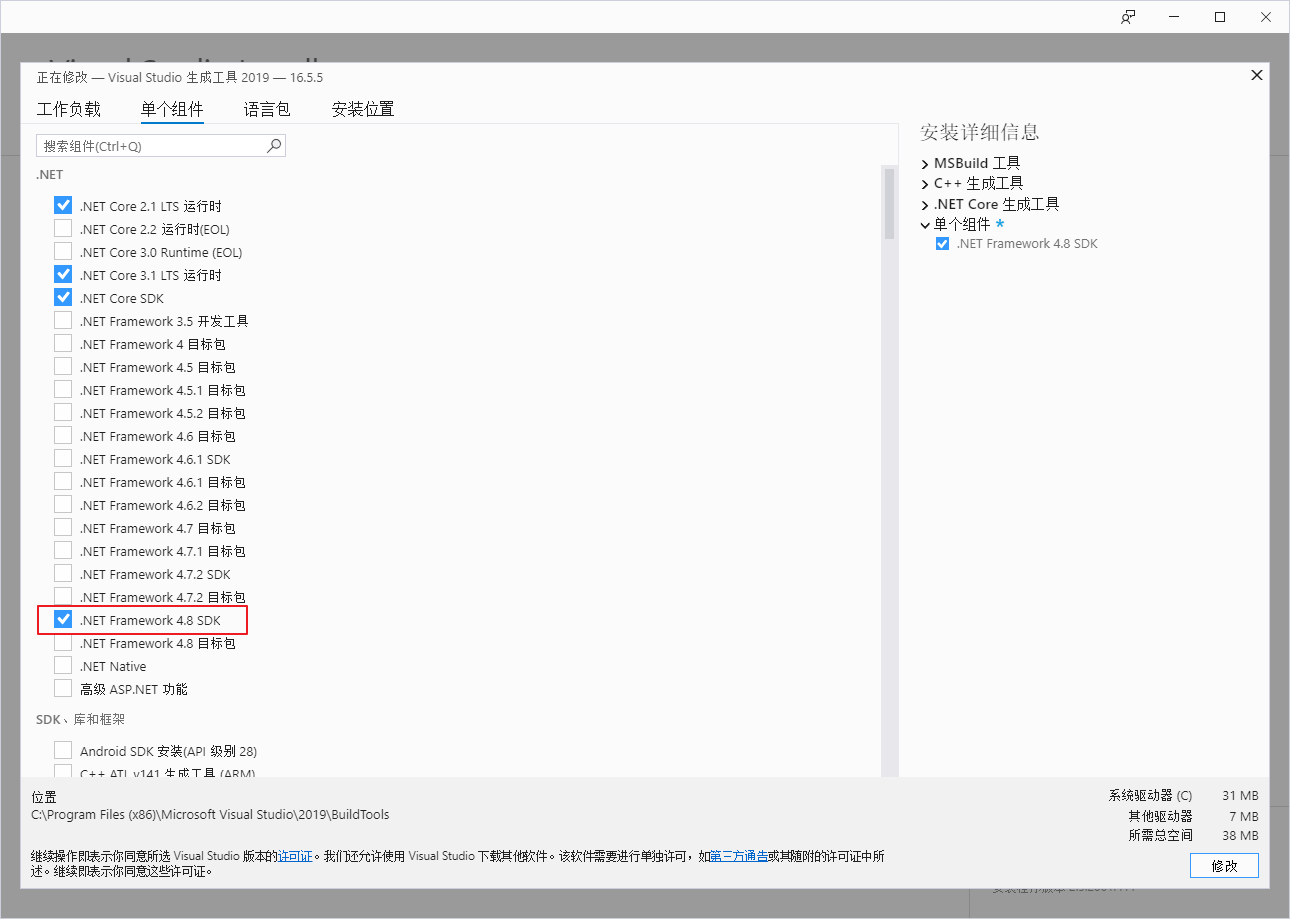Check .NET Core 3.0 Runtime (EOL)
The height and width of the screenshot is (919, 1290).
click(63, 251)
